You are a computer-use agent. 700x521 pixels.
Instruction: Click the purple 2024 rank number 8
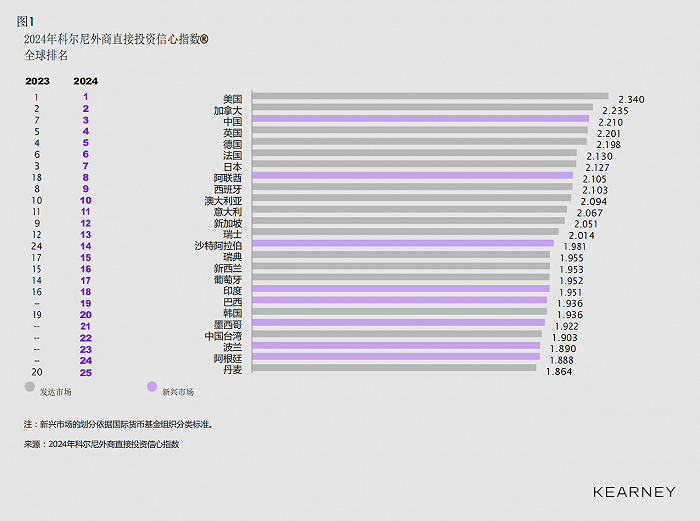point(86,178)
